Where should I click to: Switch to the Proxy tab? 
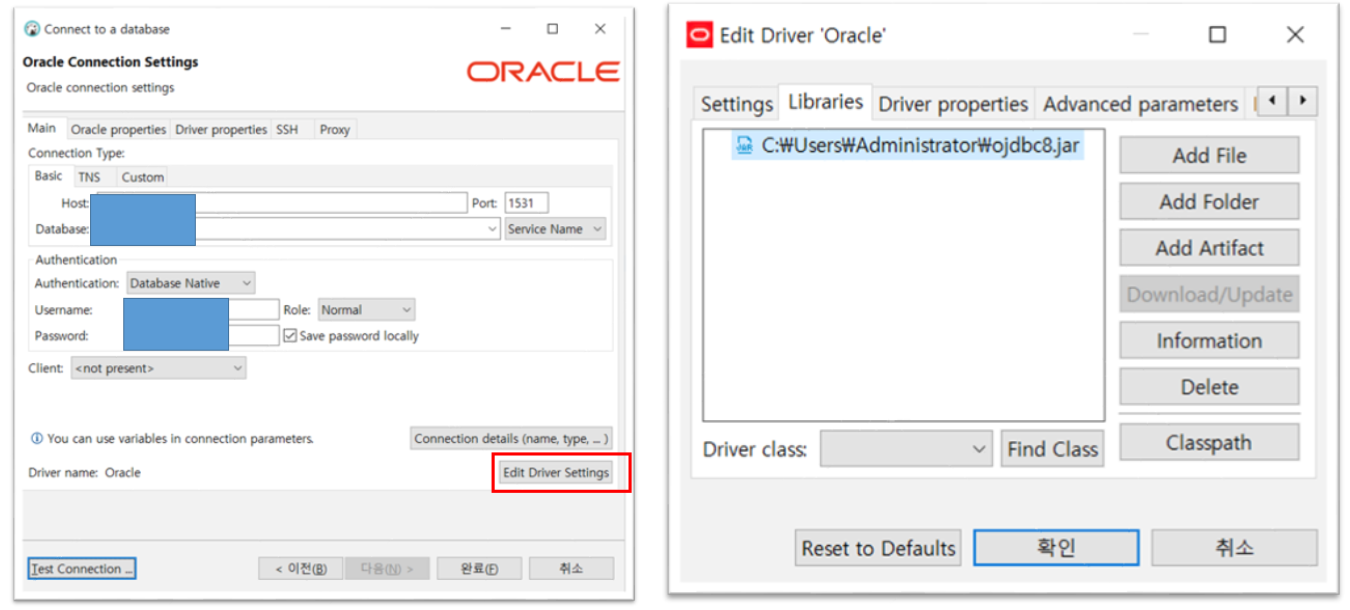click(x=335, y=130)
